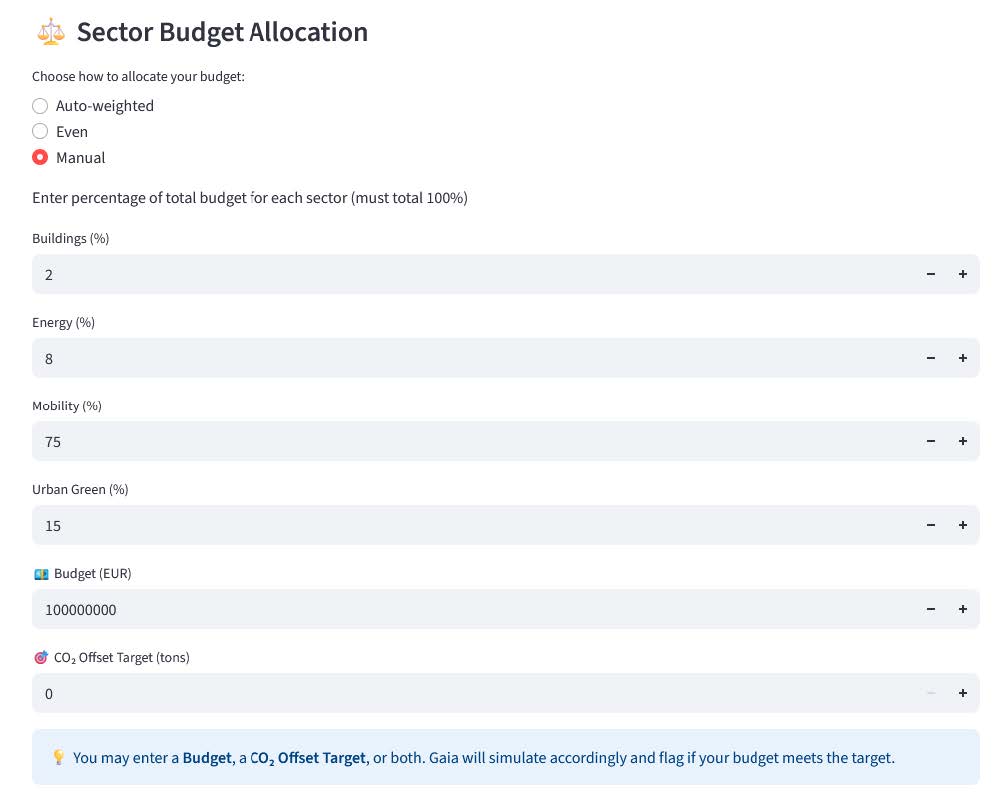
Task: Decrease Energy percentage with minus icon
Action: 931,358
